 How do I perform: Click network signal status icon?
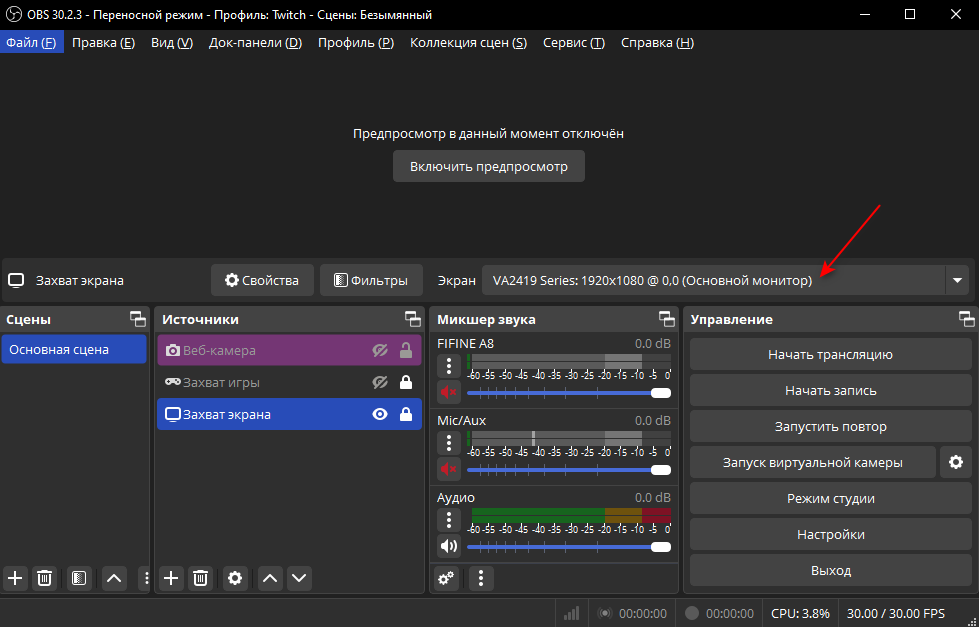(x=571, y=613)
